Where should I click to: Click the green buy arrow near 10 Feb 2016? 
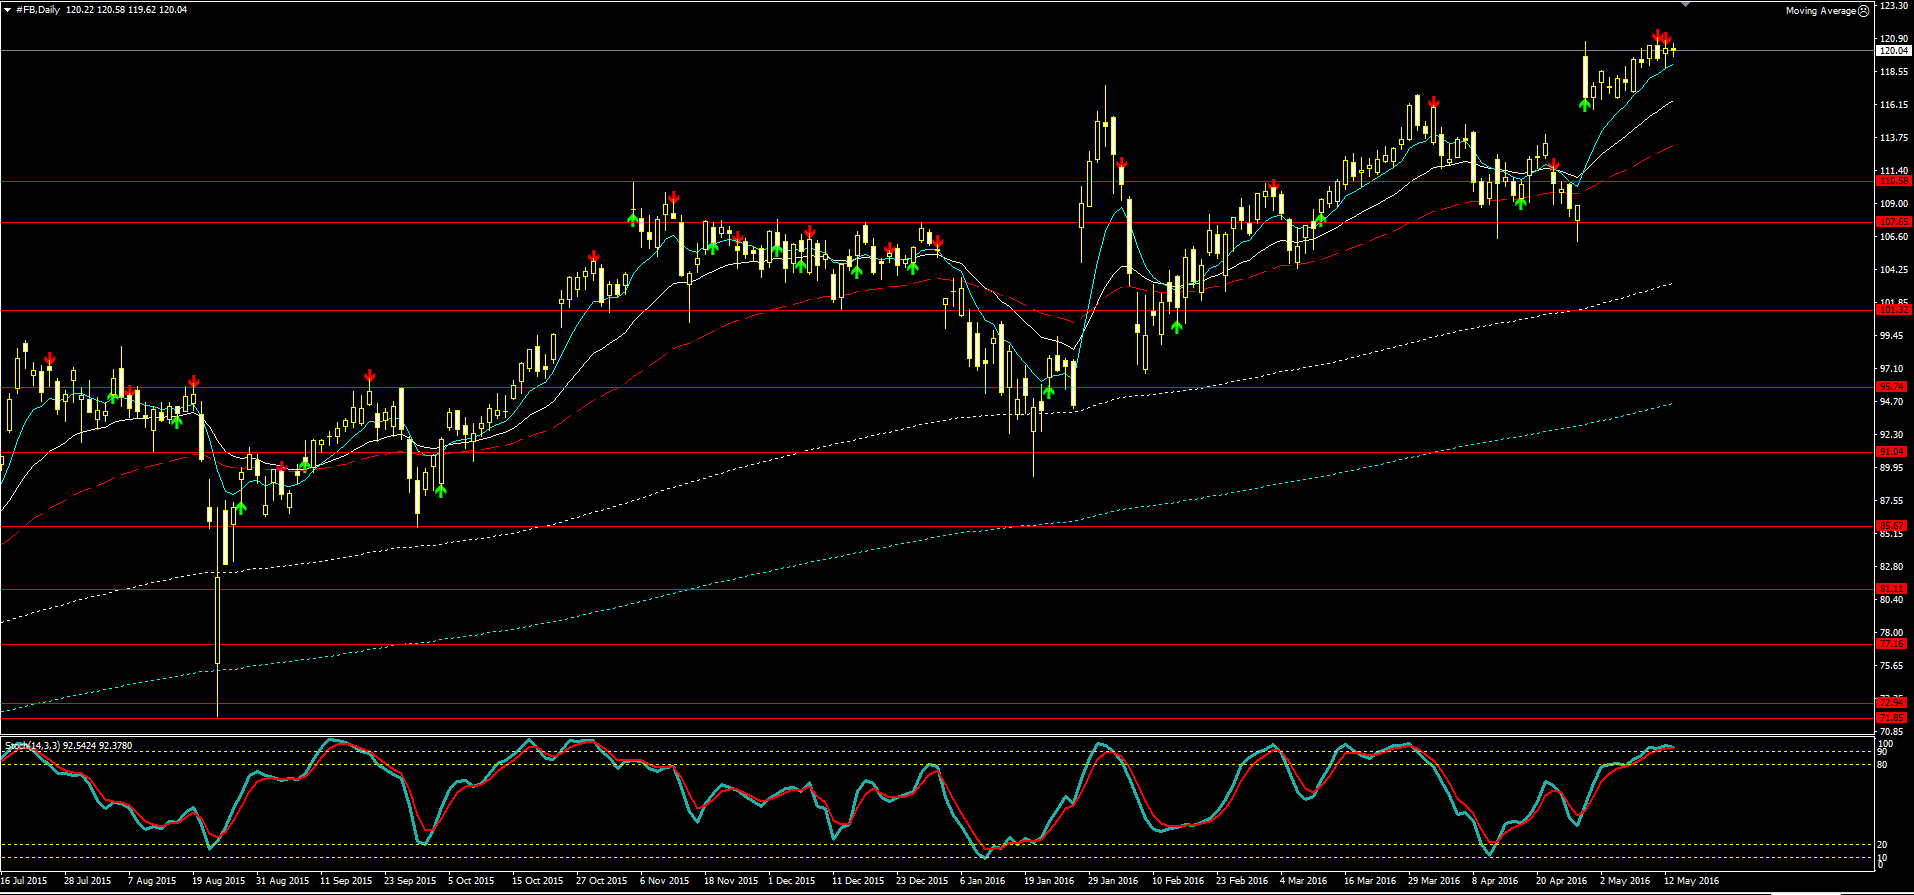1177,326
